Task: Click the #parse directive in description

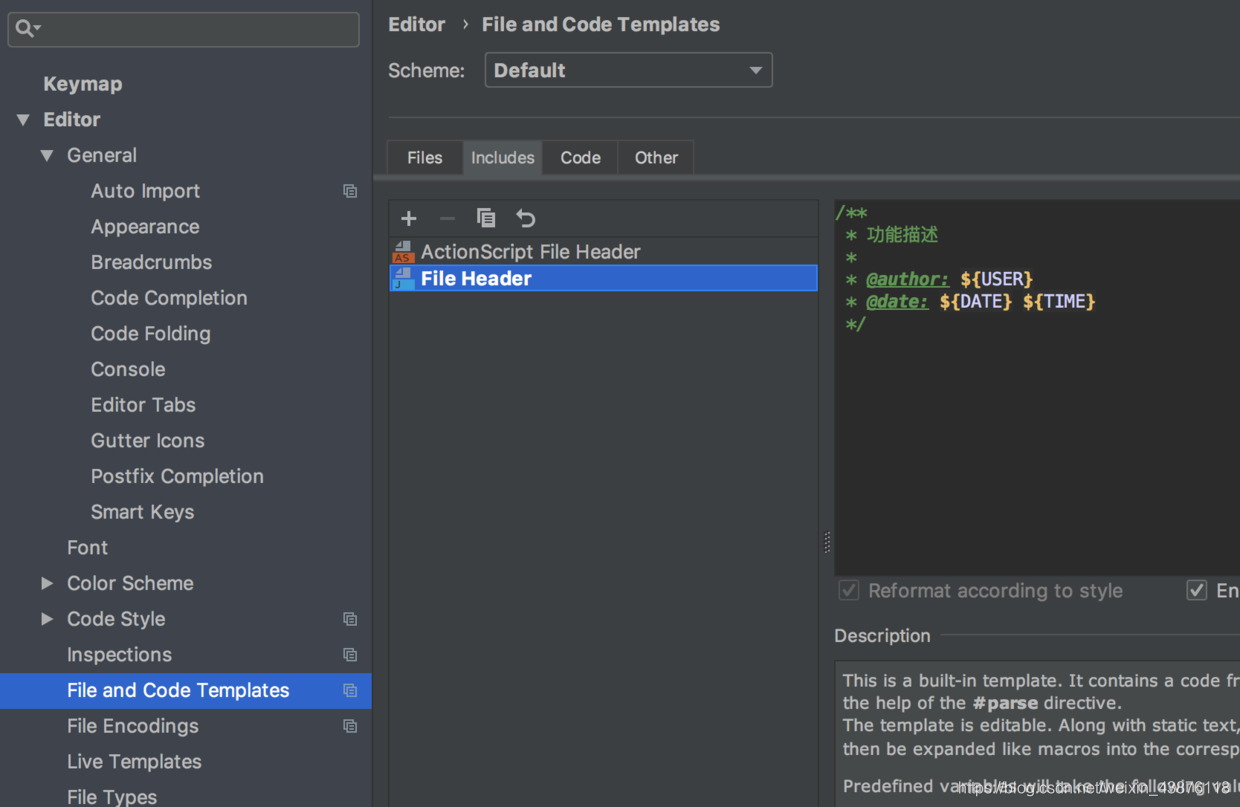Action: pyautogui.click(x=1005, y=703)
